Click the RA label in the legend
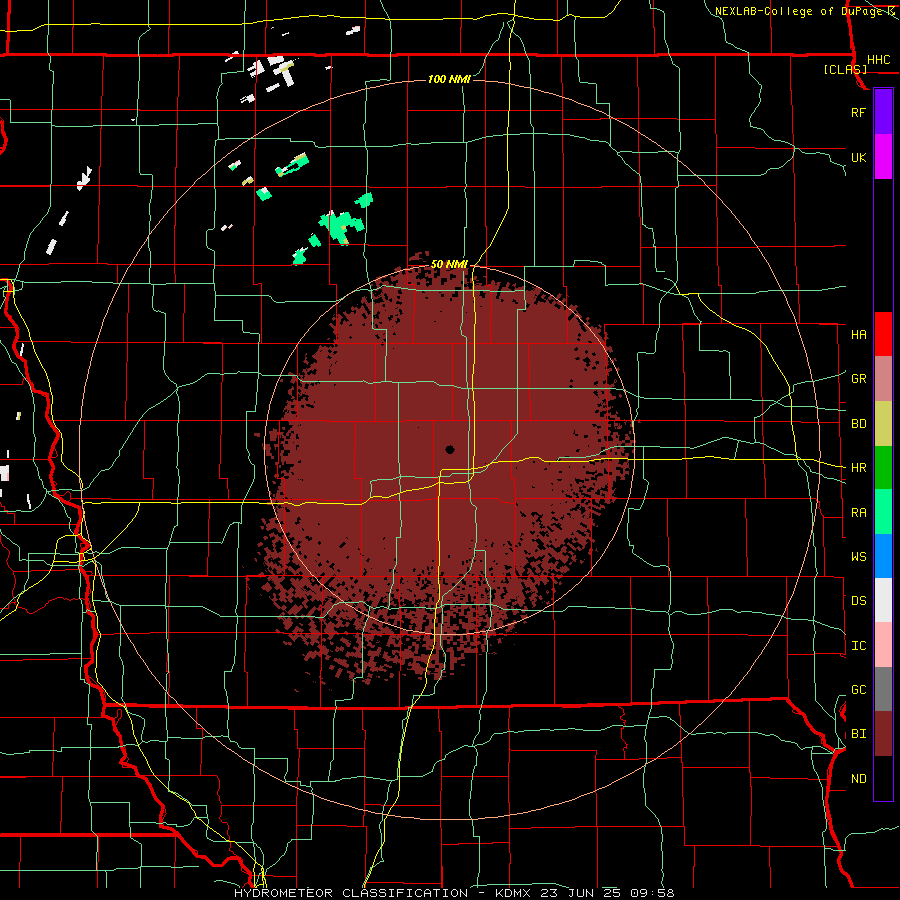The height and width of the screenshot is (900, 900). point(858,513)
